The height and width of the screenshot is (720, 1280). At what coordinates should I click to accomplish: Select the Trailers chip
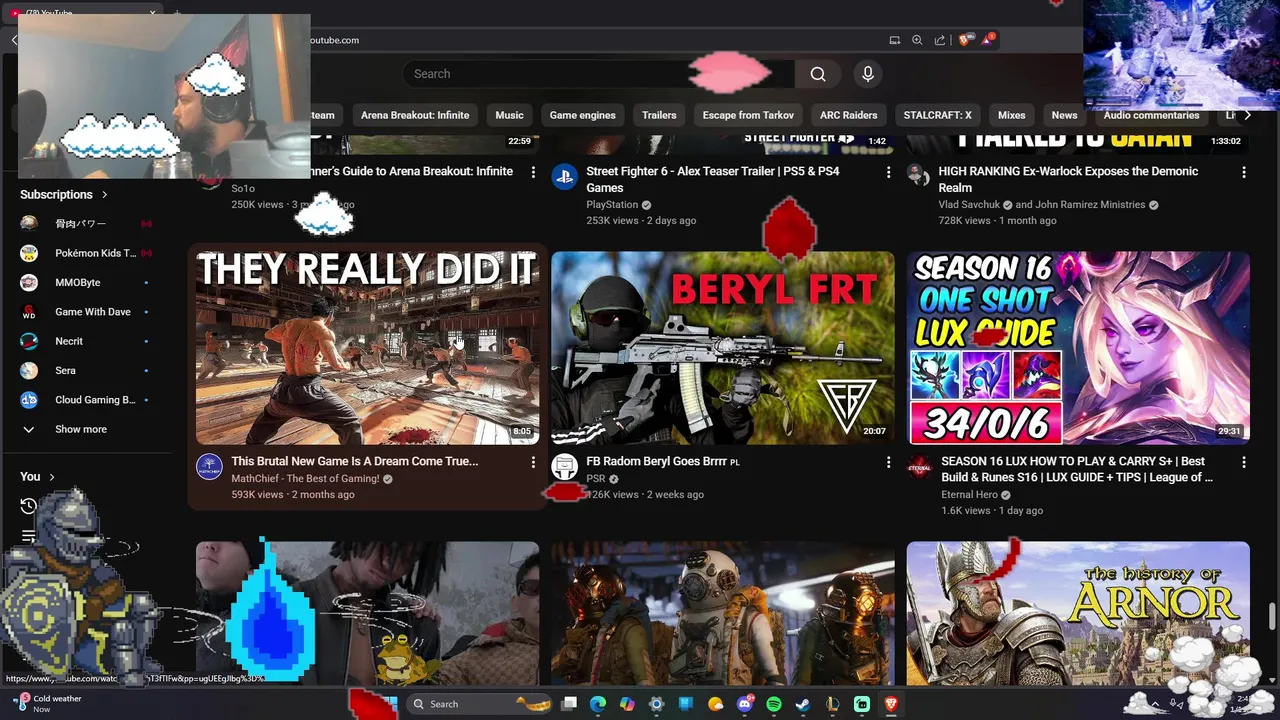pos(659,115)
